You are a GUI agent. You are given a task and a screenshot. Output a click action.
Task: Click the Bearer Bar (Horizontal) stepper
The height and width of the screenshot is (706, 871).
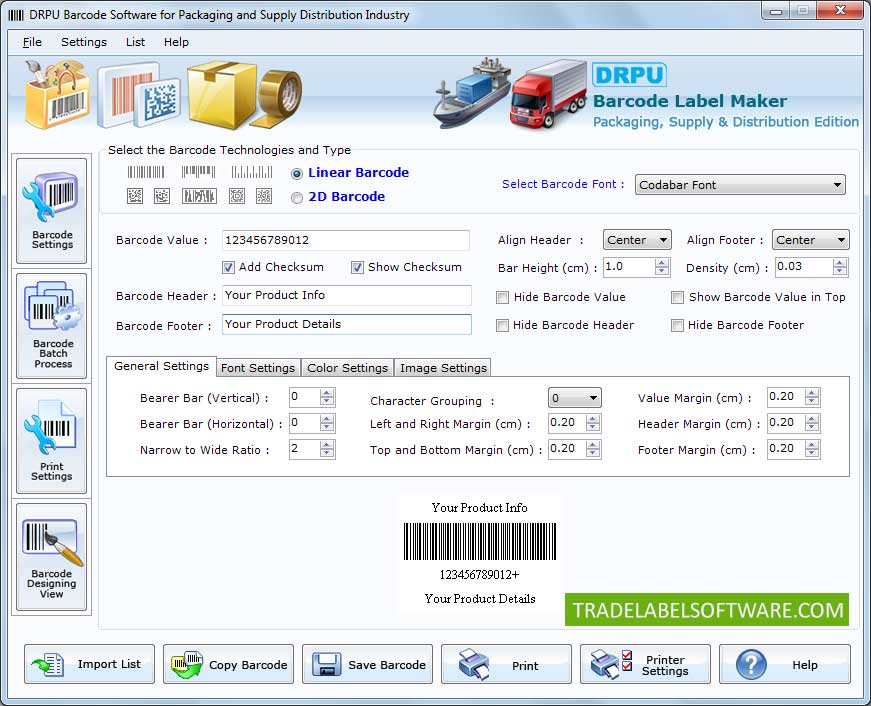pos(327,423)
